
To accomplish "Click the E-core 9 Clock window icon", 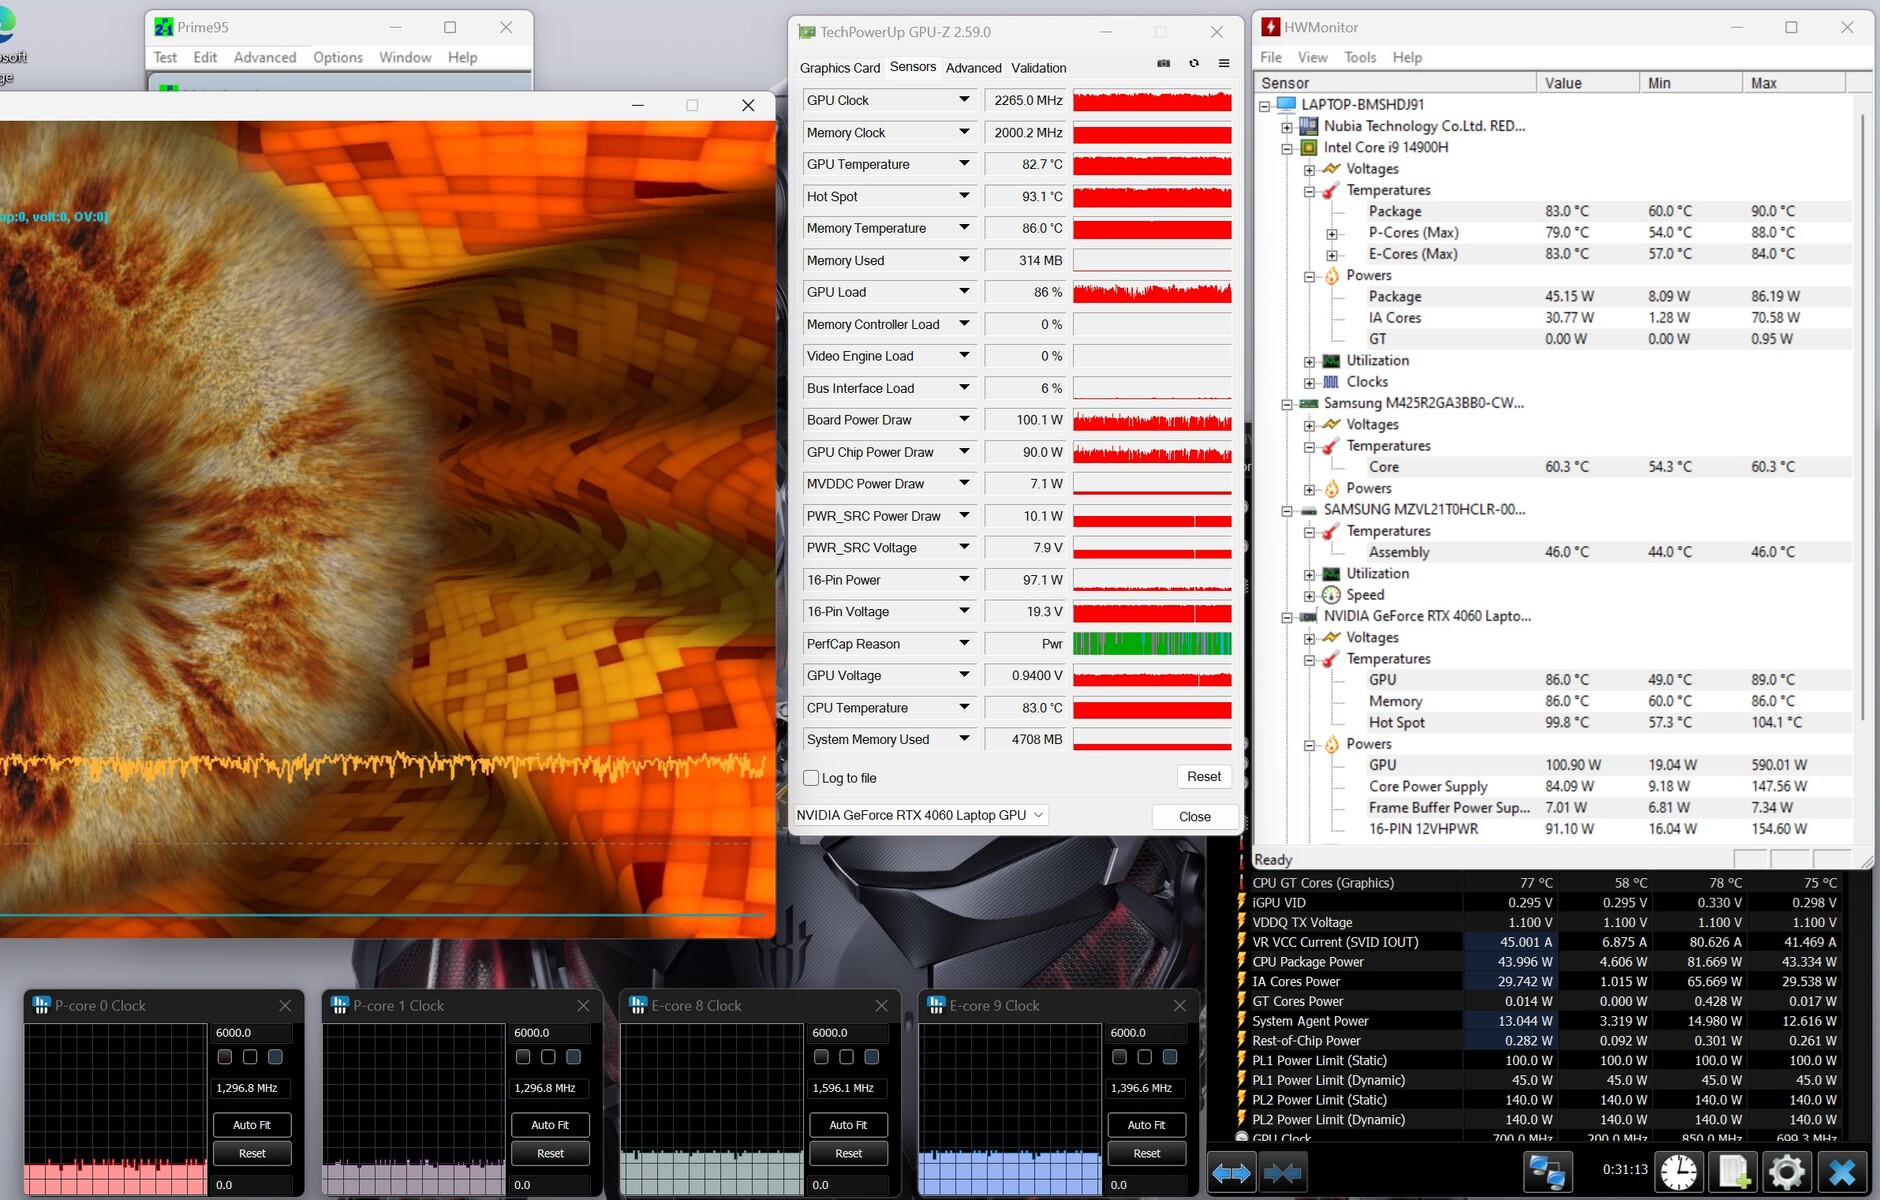I will [936, 1005].
